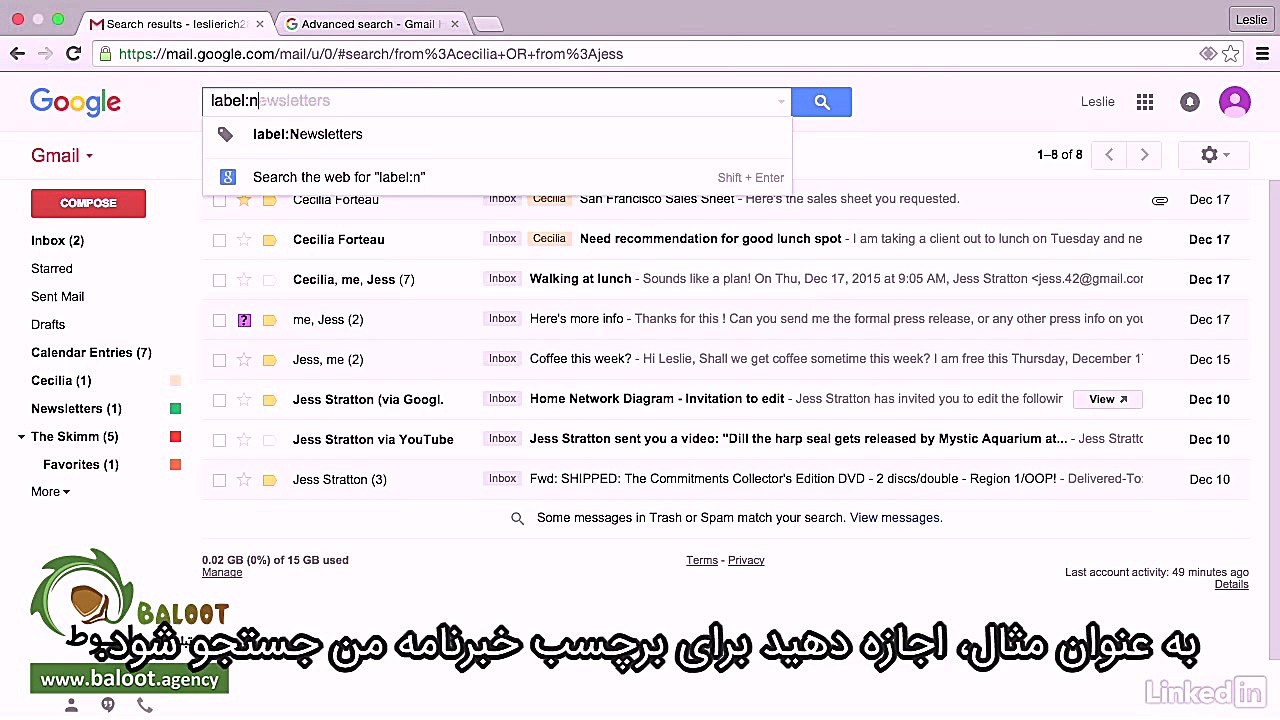Click the browser forward arrow
The width and height of the screenshot is (1280, 720).
click(45, 54)
